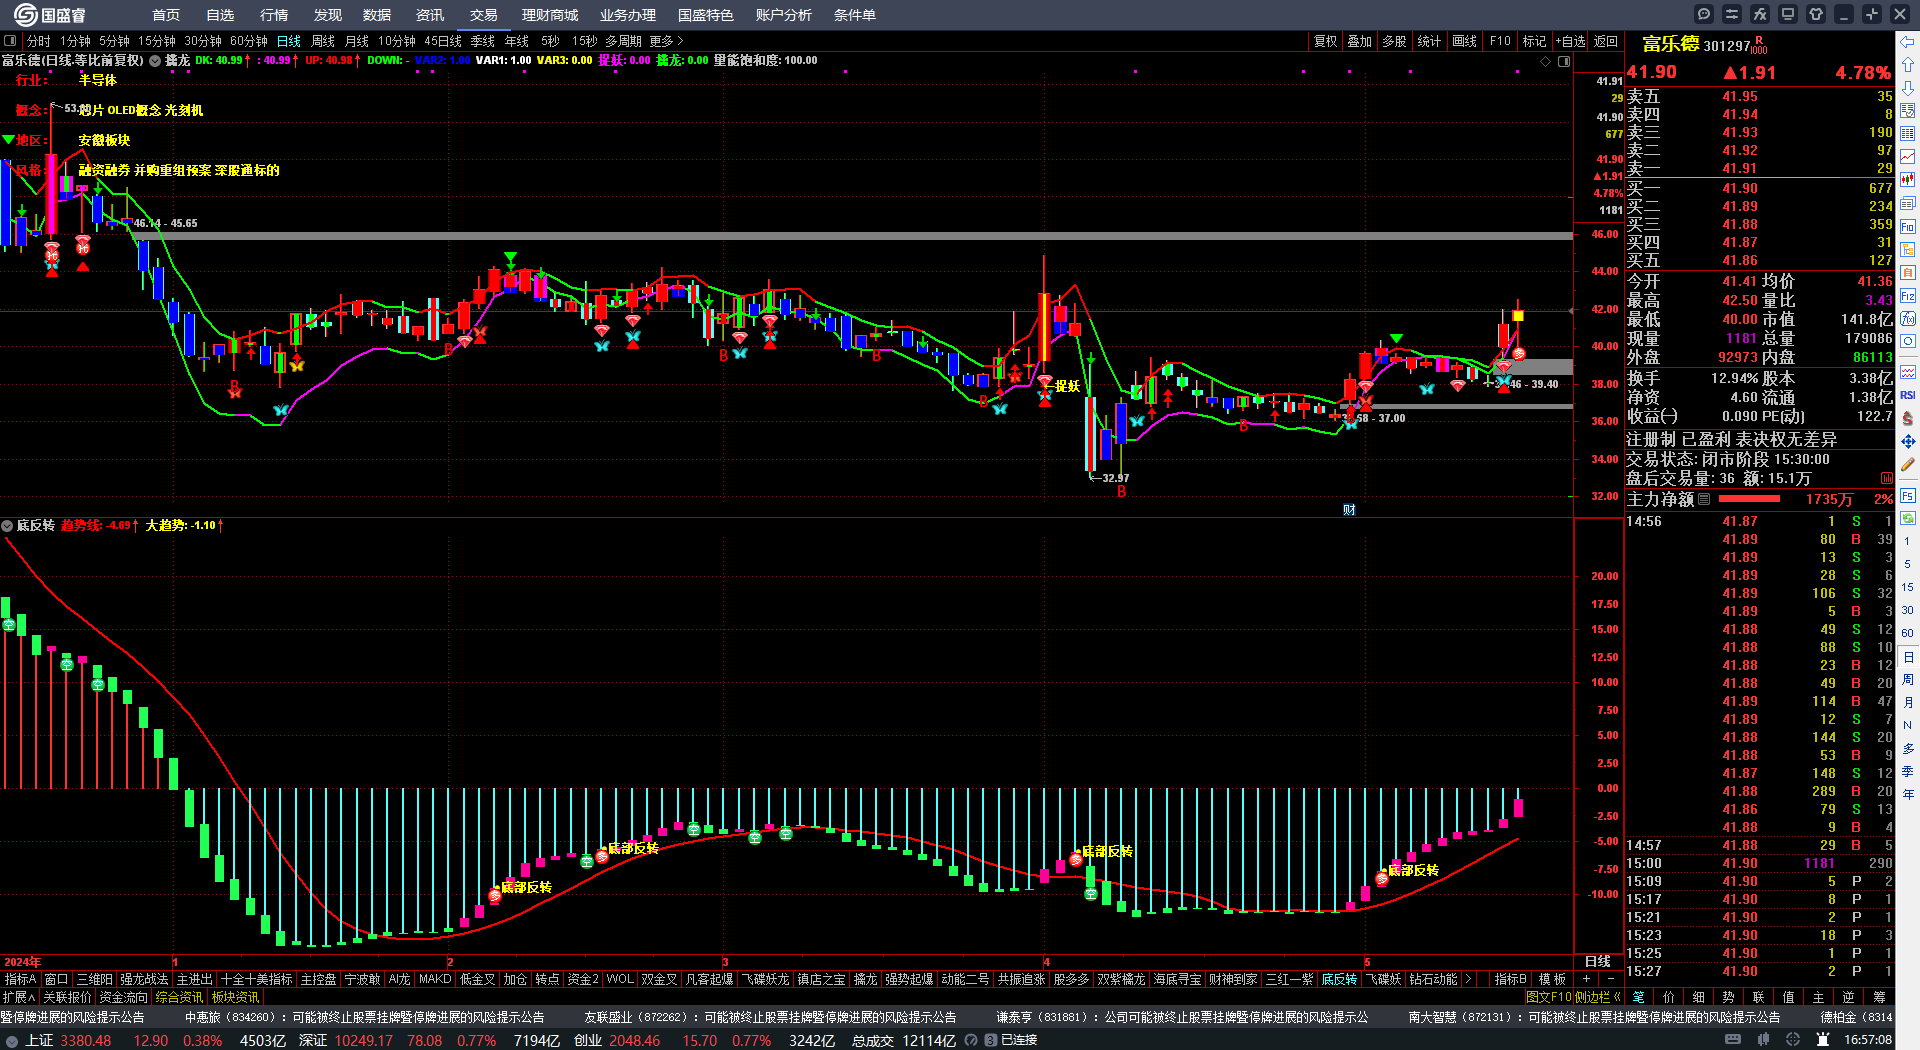Click the chess rook icon in status bar
Screen dimensions: 1920x1050
[x=1823, y=1040]
